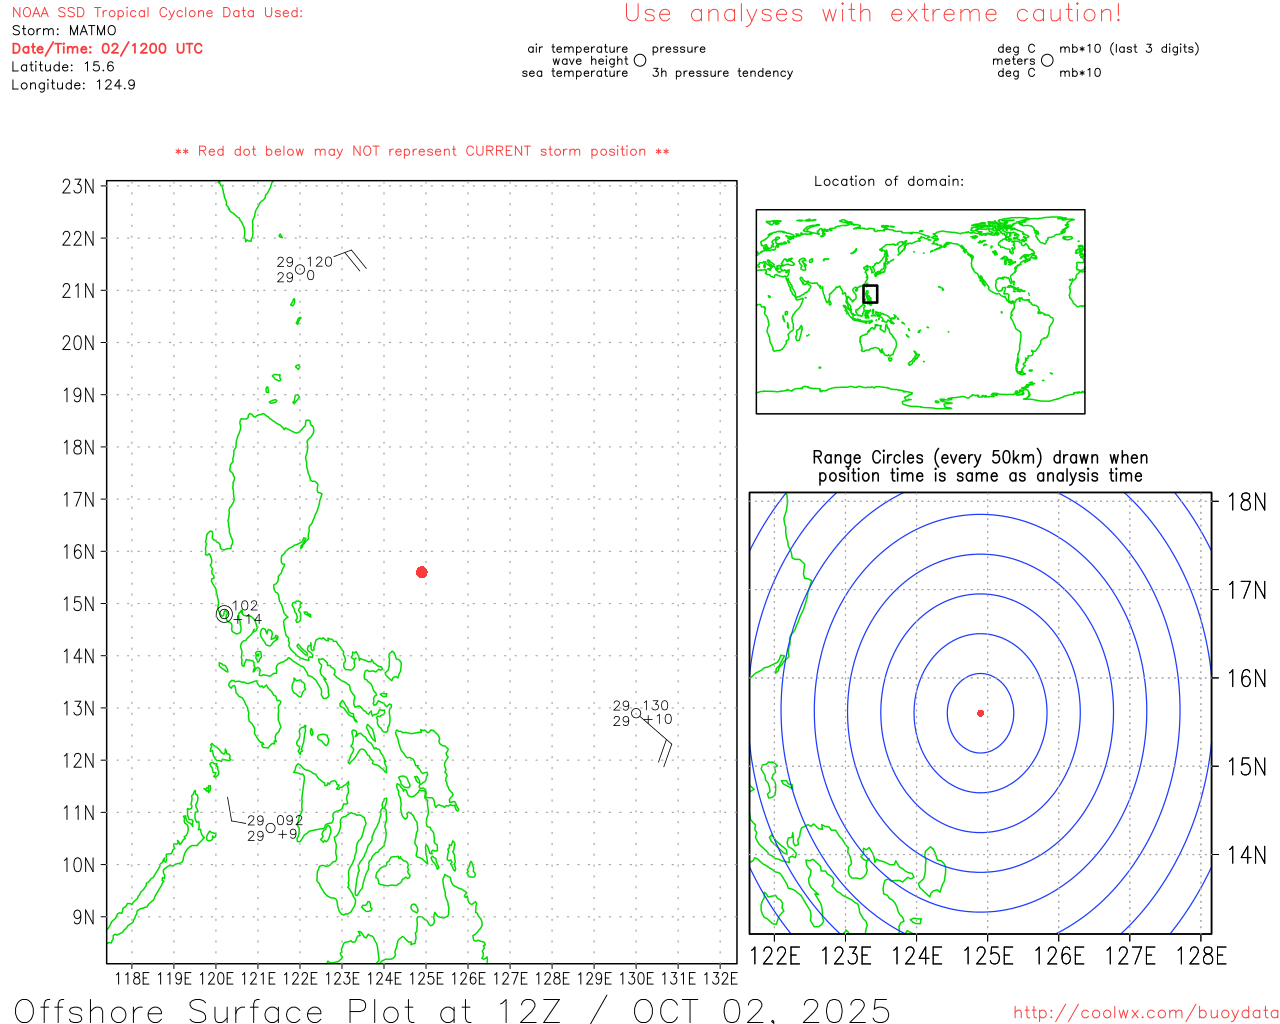Image resolution: width=1280 pixels, height=1024 pixels.
Task: Select the double-ring station marker near 102
Action: (224, 614)
